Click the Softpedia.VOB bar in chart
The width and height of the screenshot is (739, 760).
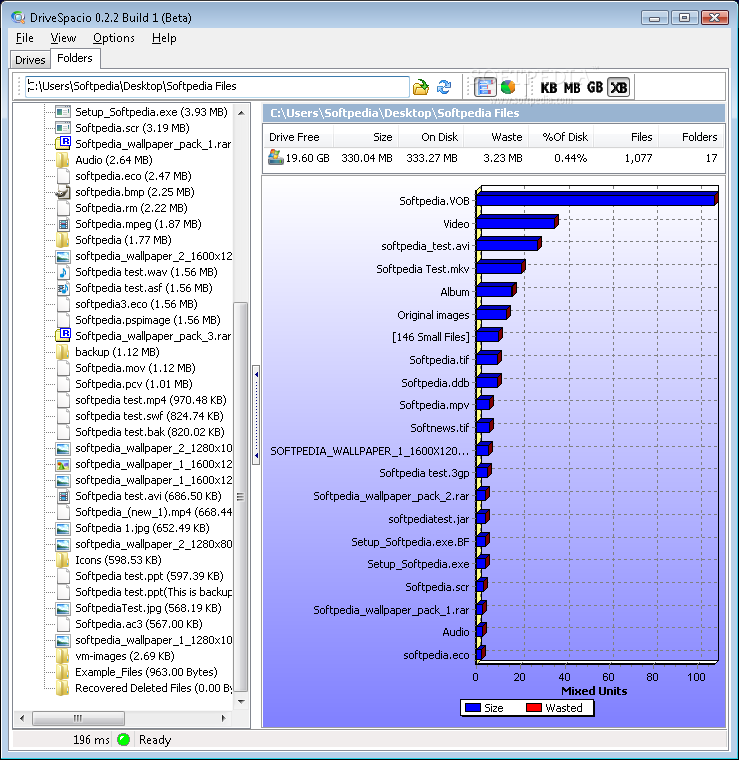coord(596,200)
